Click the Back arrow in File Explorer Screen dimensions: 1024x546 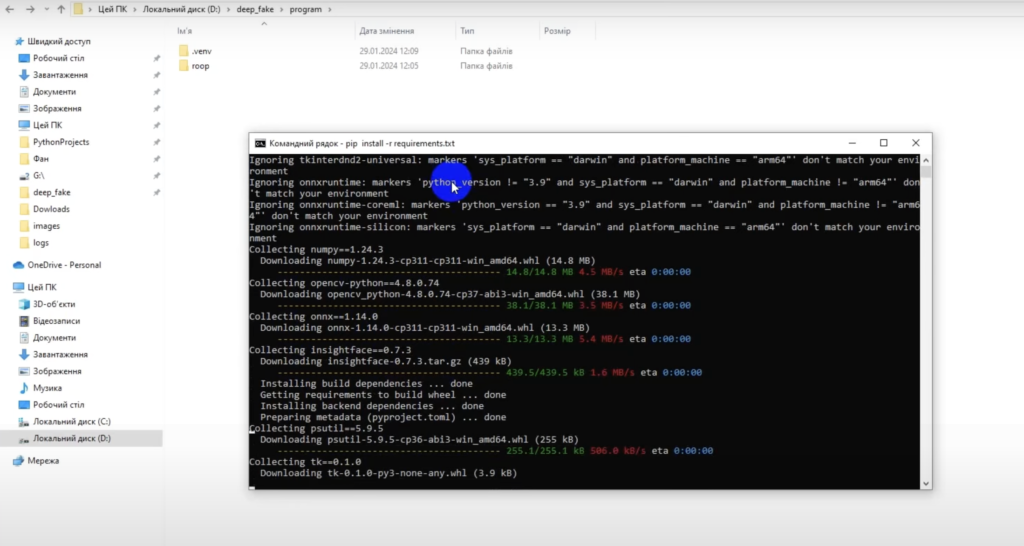tap(10, 9)
